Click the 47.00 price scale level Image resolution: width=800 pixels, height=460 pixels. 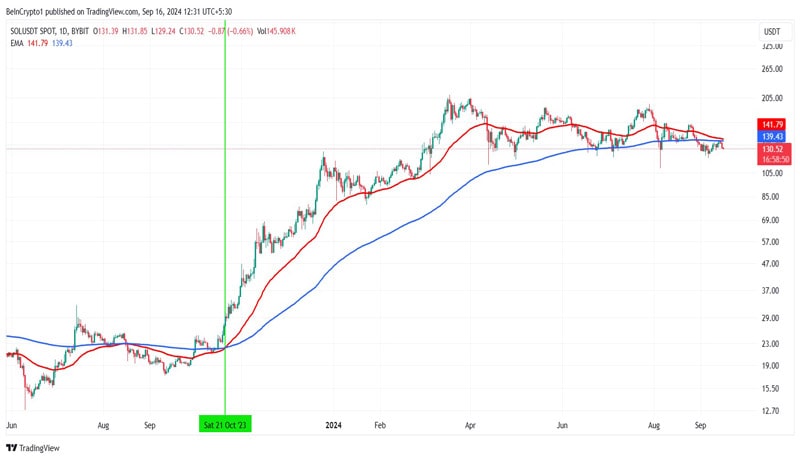click(771, 264)
